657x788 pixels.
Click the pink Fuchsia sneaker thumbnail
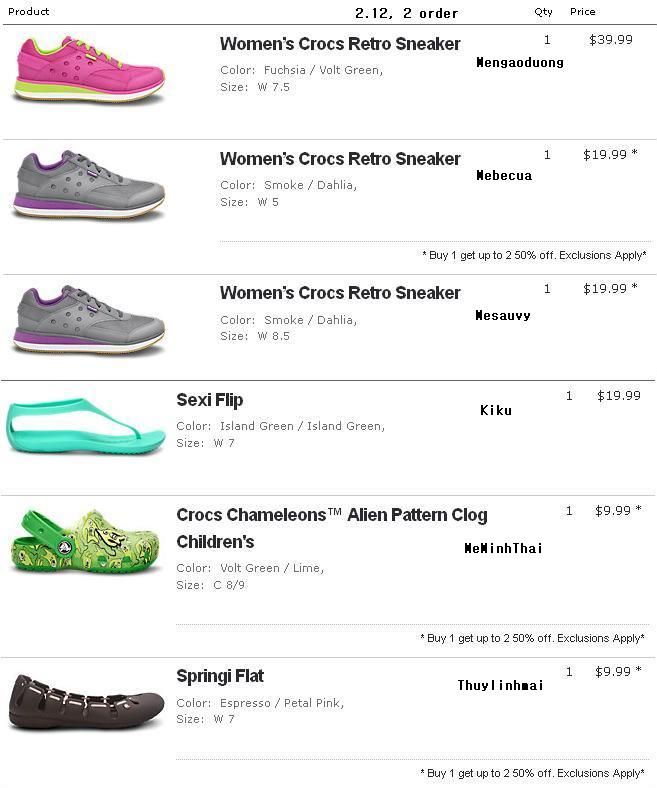(88, 68)
